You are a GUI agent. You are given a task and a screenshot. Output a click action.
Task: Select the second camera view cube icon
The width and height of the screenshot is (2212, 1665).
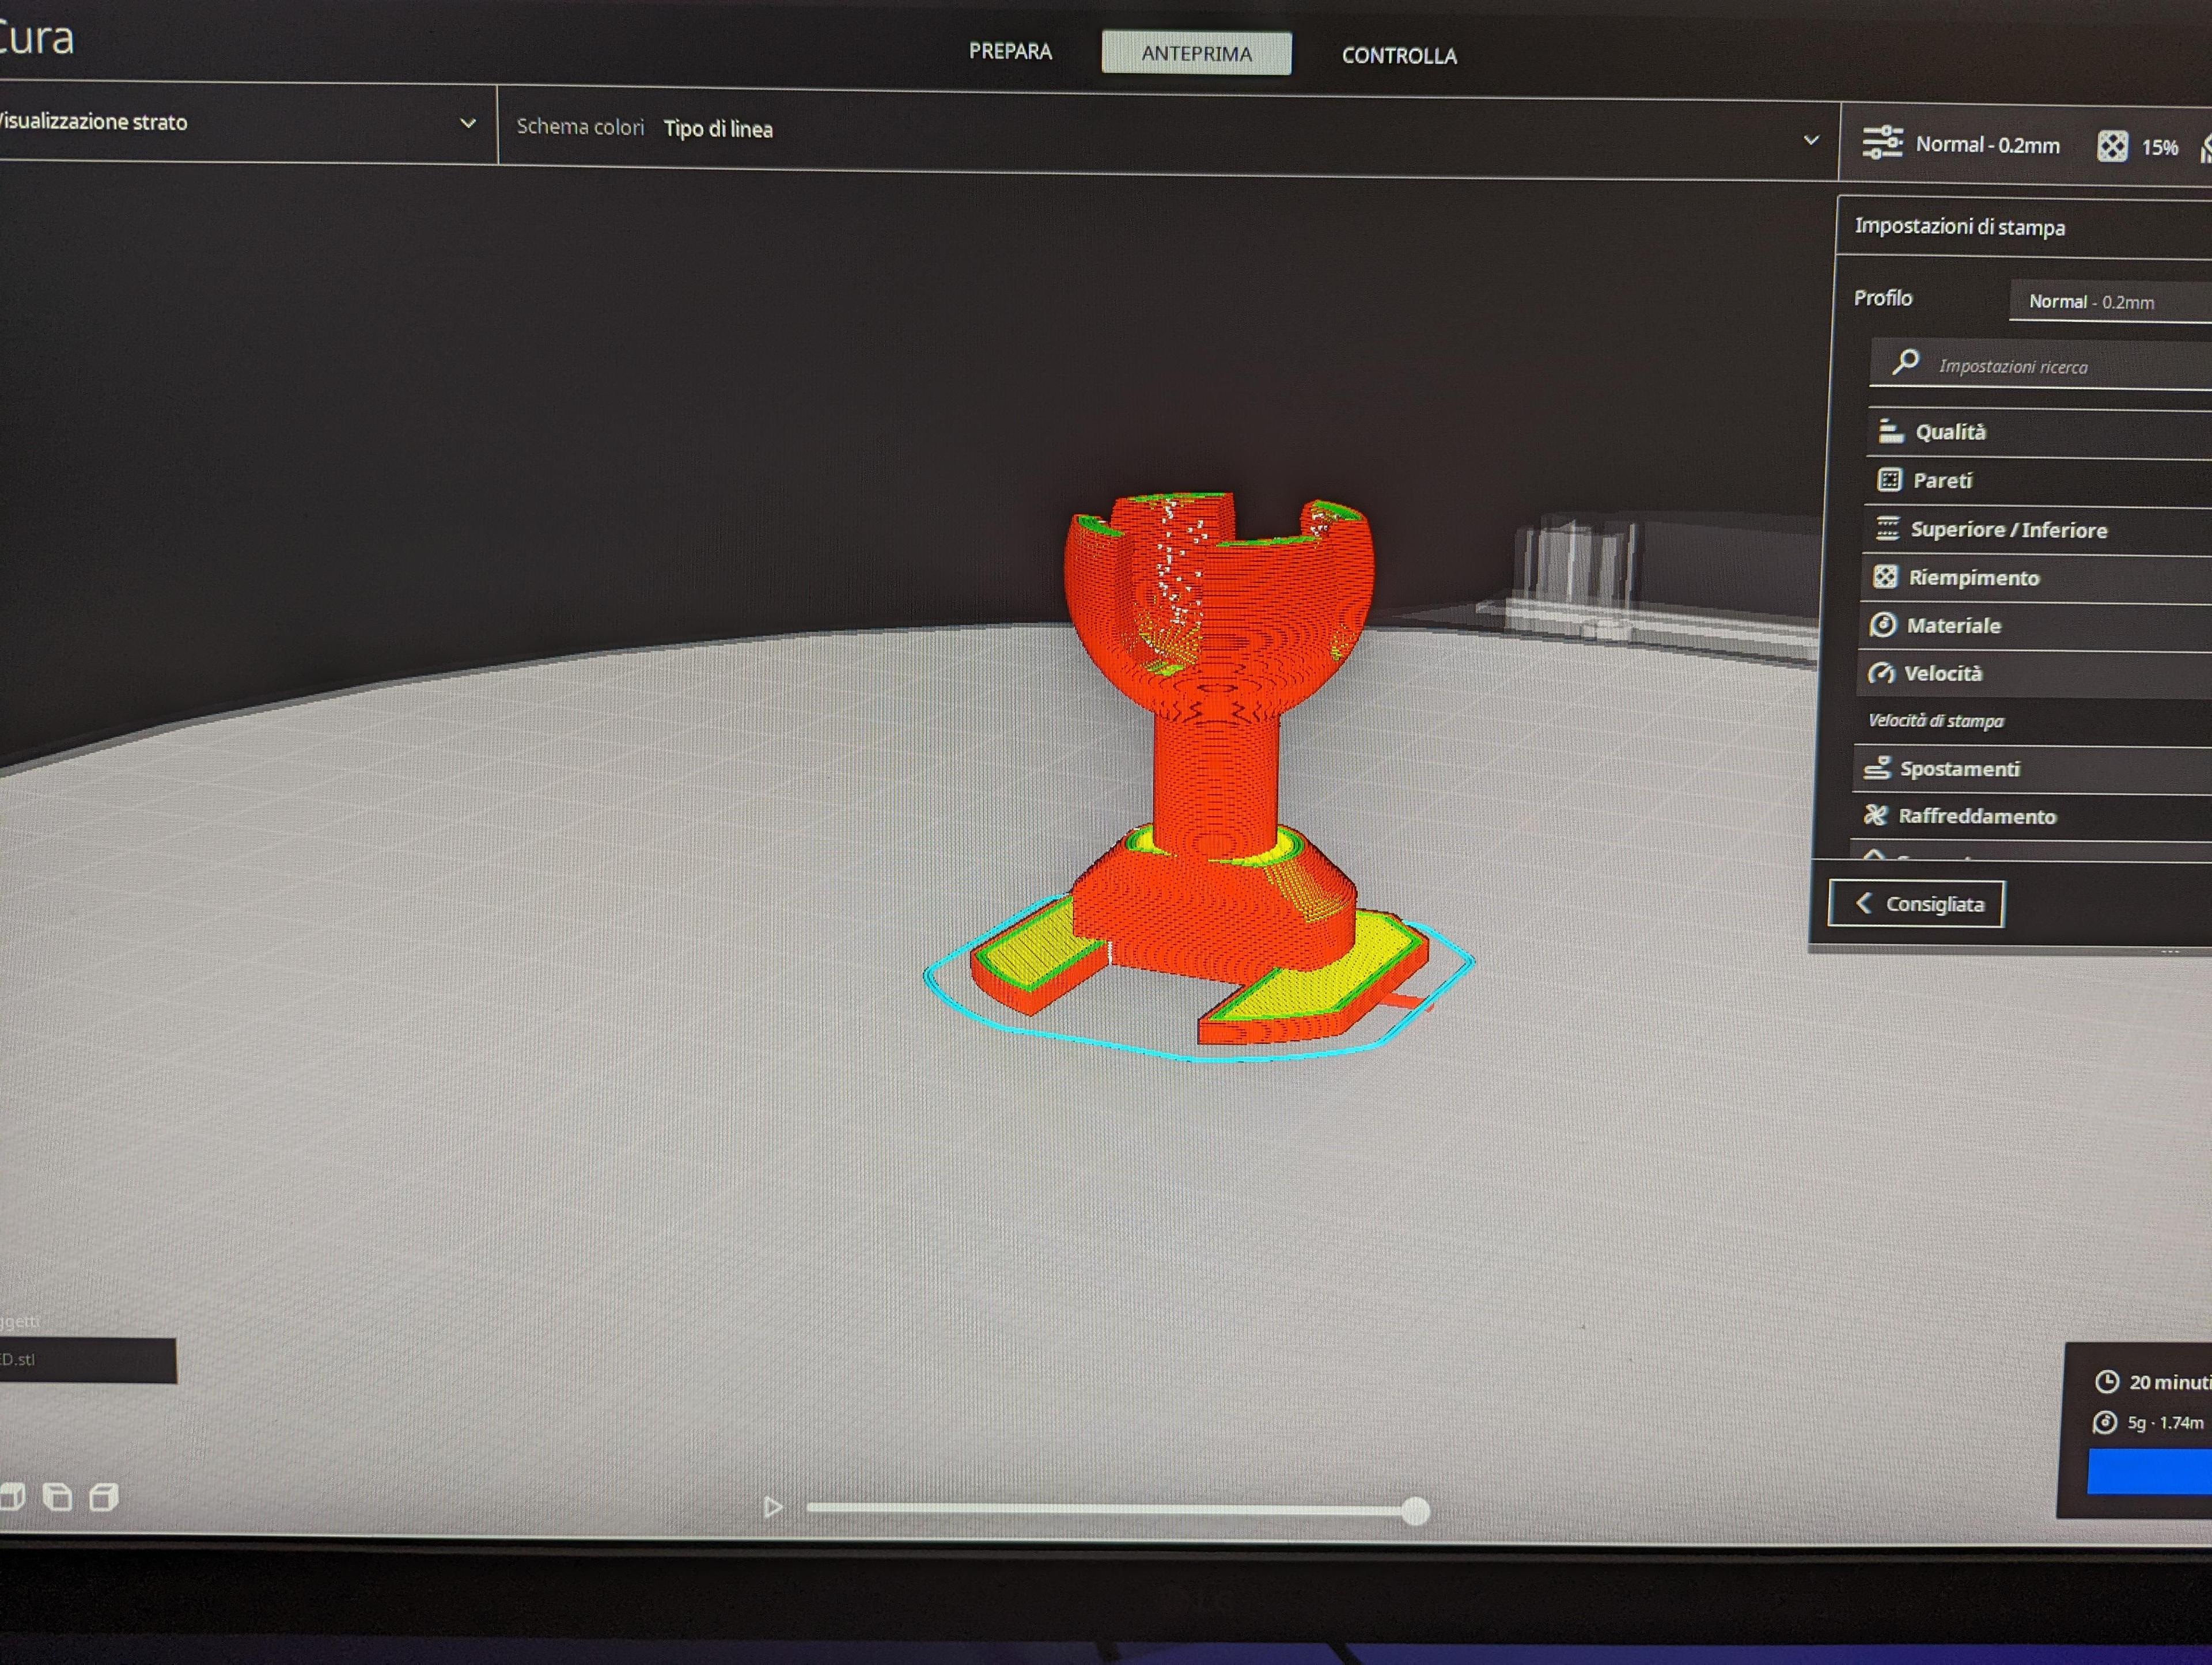57,1497
